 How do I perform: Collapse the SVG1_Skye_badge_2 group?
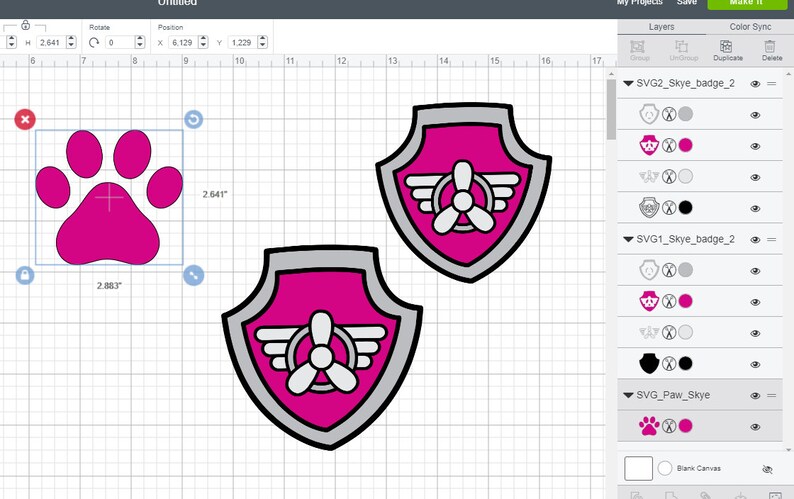pos(628,239)
